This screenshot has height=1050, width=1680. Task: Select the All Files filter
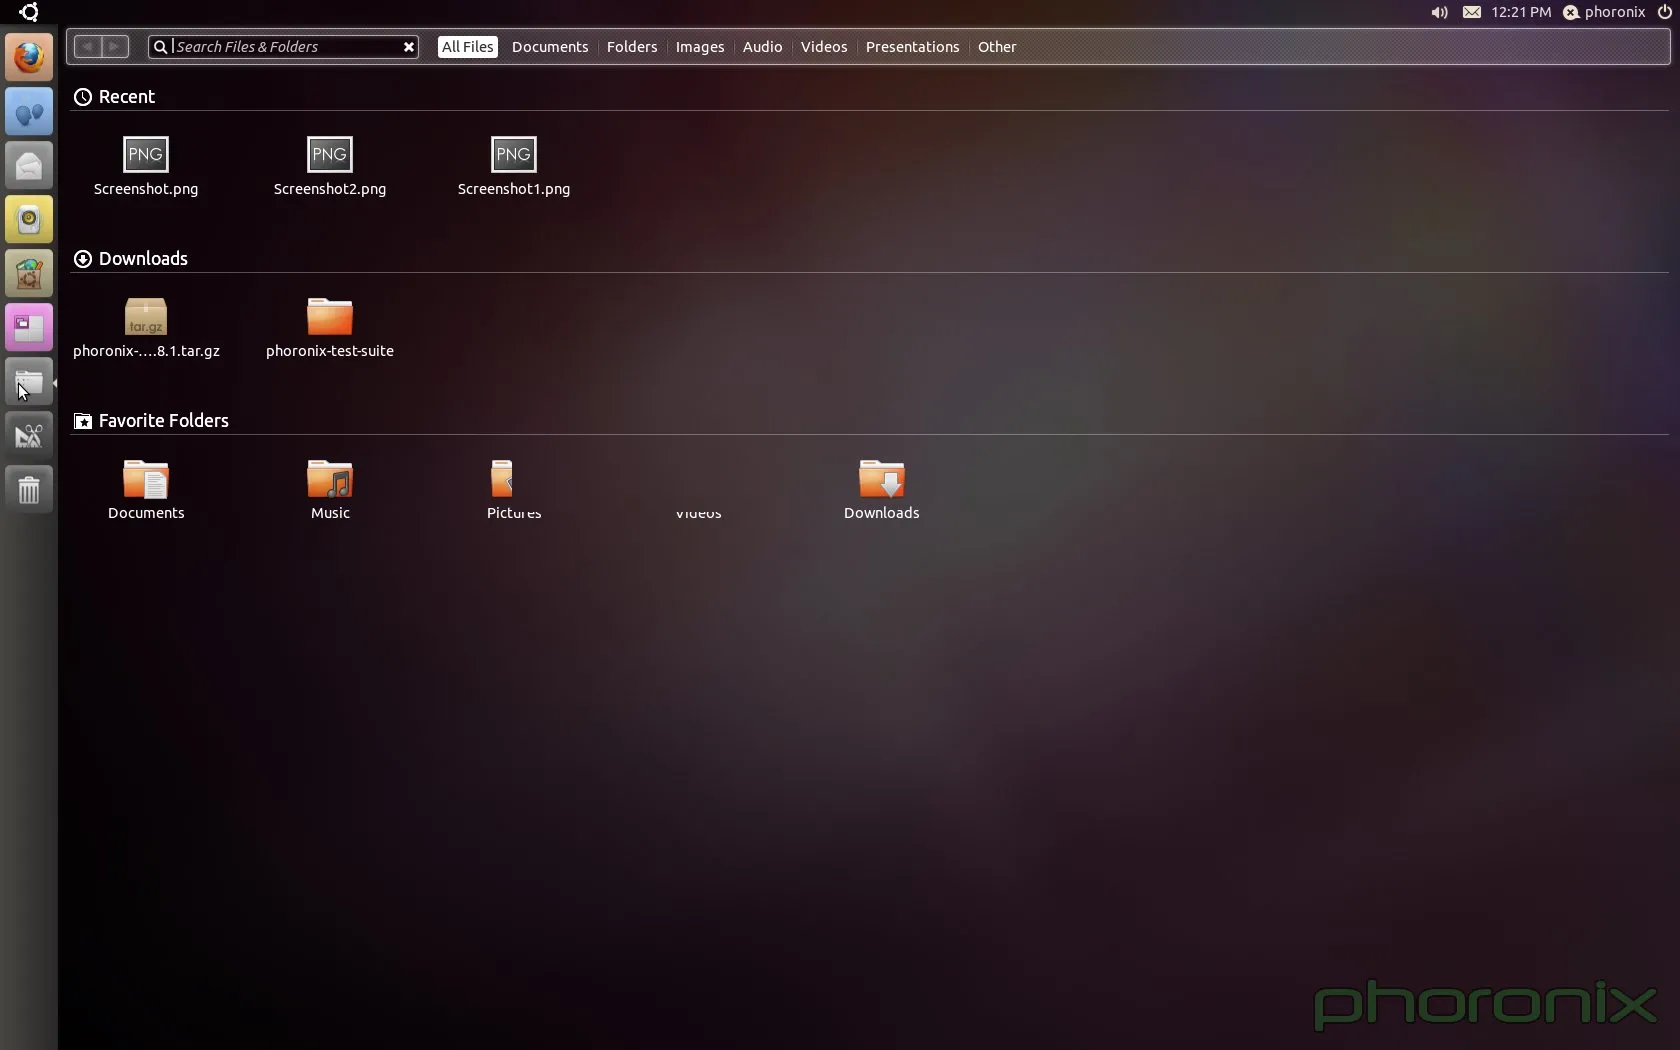[x=467, y=47]
